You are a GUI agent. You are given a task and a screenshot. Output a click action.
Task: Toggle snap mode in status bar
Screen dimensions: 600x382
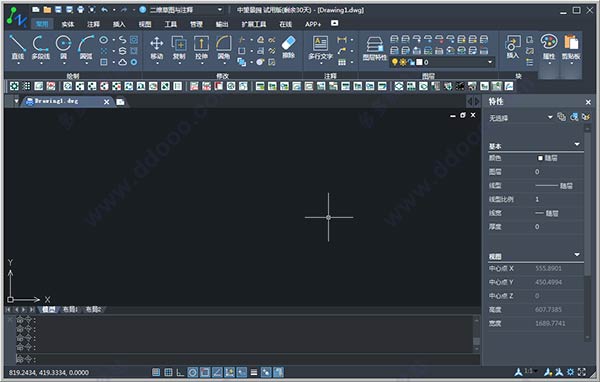(x=156, y=372)
